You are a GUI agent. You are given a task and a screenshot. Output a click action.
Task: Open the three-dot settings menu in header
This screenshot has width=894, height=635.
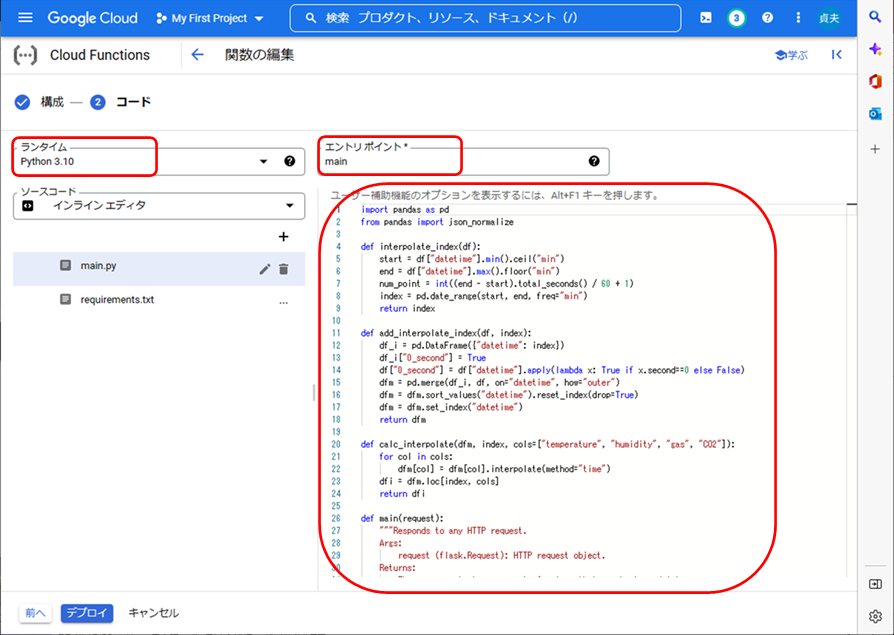pyautogui.click(x=798, y=18)
